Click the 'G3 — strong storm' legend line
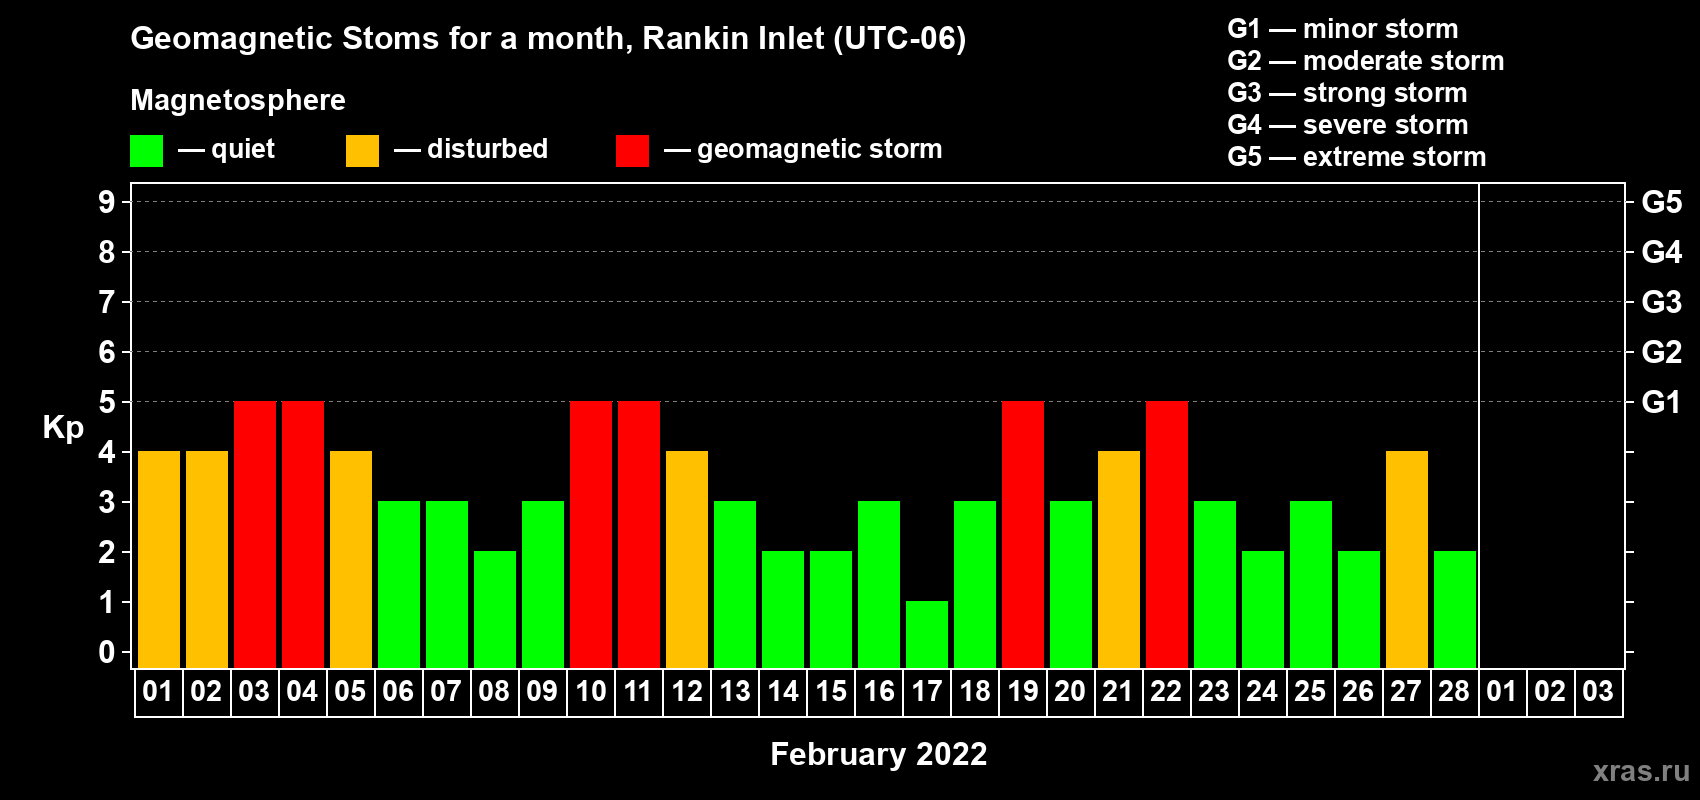Image resolution: width=1700 pixels, height=800 pixels. [x=1347, y=93]
